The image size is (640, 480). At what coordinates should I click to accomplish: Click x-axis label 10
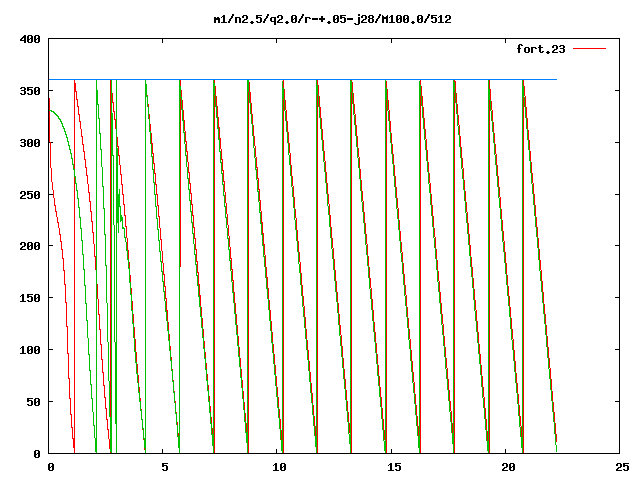coord(279,467)
